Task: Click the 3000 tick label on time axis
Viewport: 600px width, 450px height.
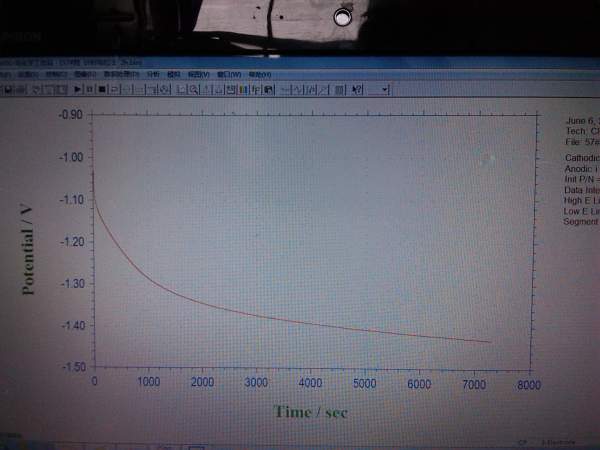Action: pyautogui.click(x=256, y=382)
